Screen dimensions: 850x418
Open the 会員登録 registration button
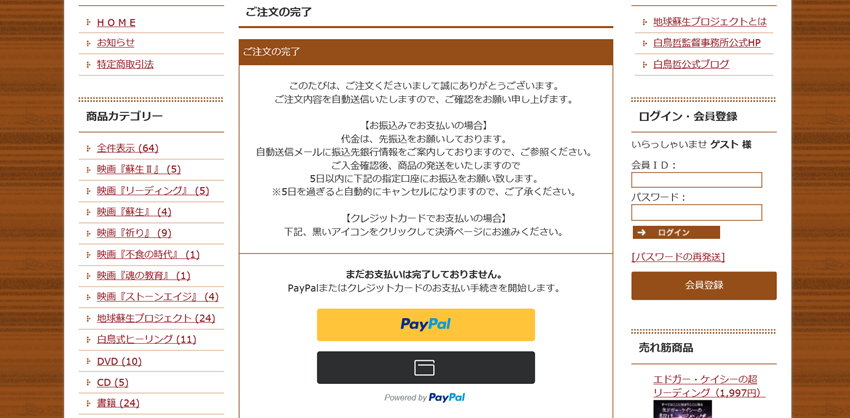[x=704, y=286]
